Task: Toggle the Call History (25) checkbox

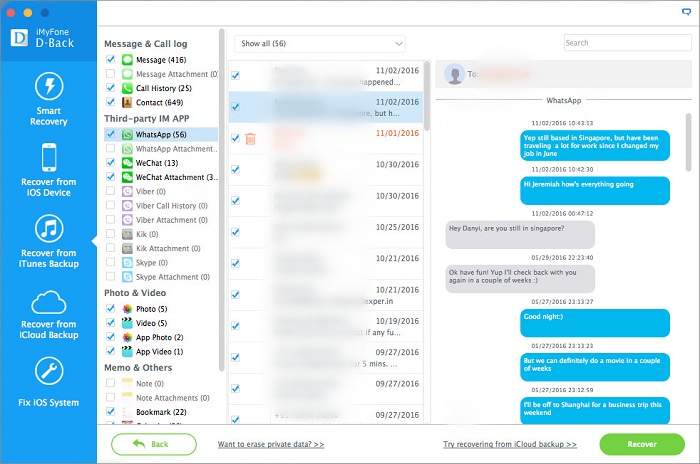Action: 111,88
